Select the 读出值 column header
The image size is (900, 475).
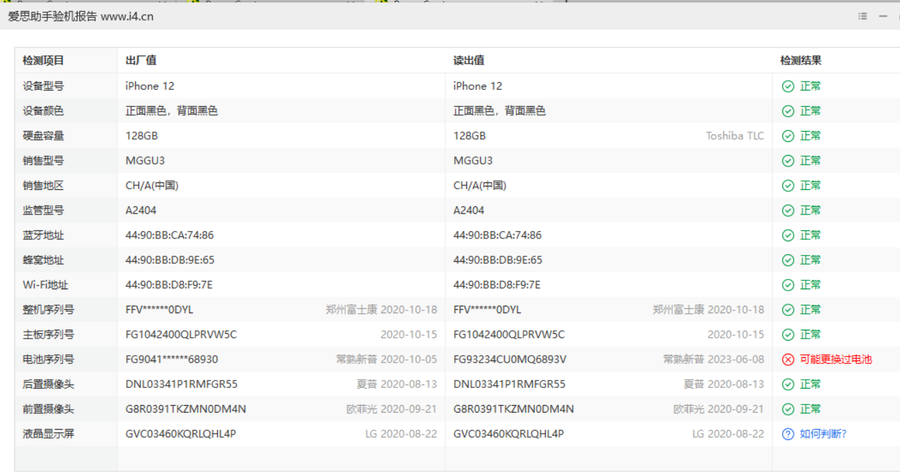click(469, 61)
